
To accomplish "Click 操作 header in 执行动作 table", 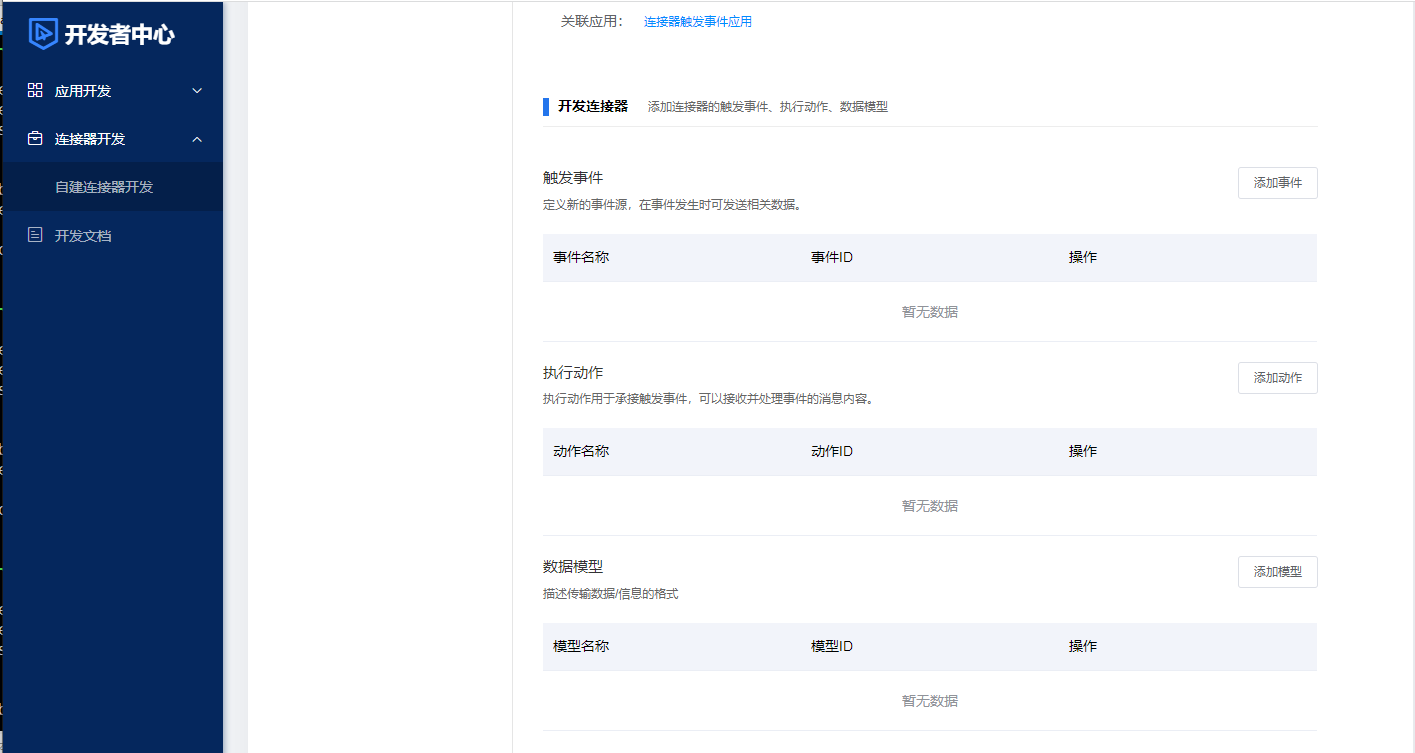I will click(1083, 451).
